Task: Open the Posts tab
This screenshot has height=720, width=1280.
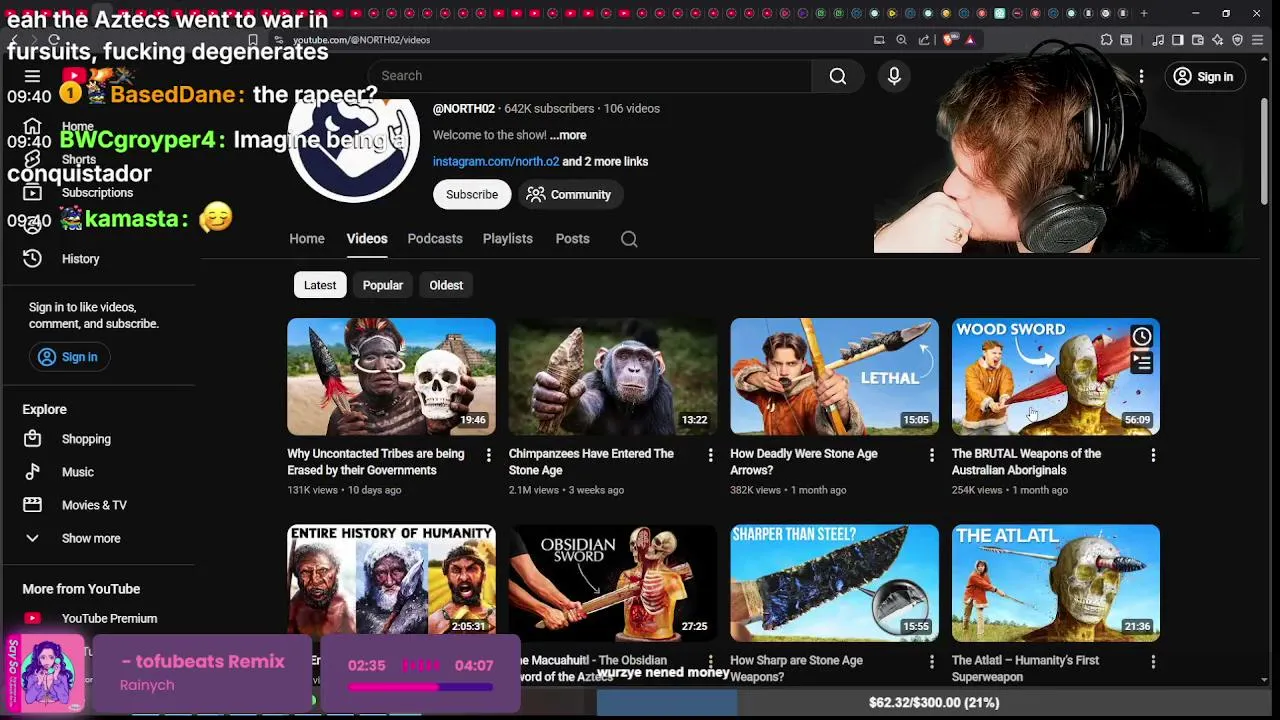Action: [573, 238]
